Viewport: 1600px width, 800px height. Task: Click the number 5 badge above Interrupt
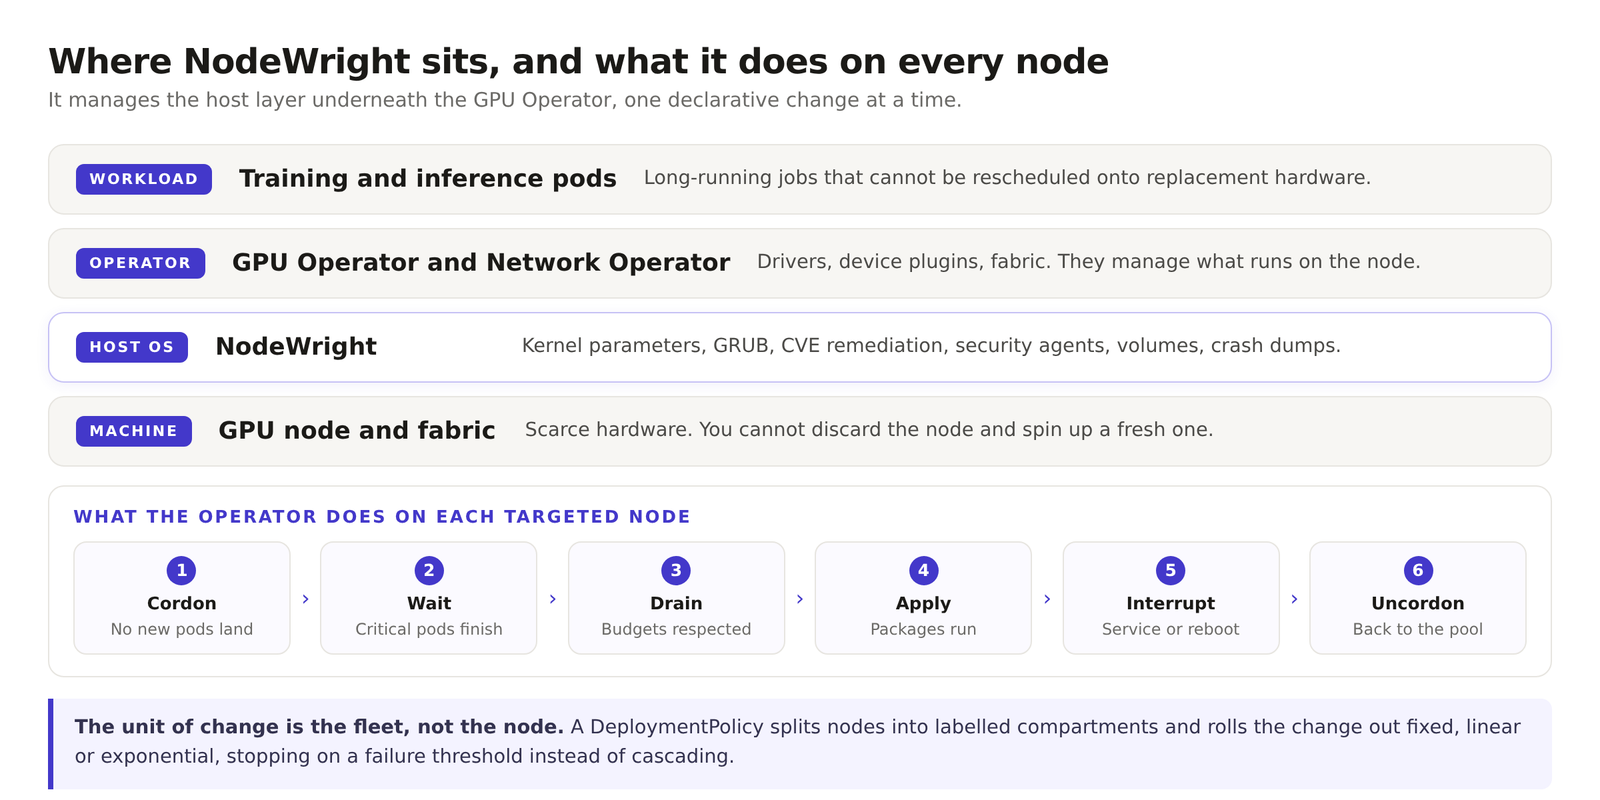1170,570
